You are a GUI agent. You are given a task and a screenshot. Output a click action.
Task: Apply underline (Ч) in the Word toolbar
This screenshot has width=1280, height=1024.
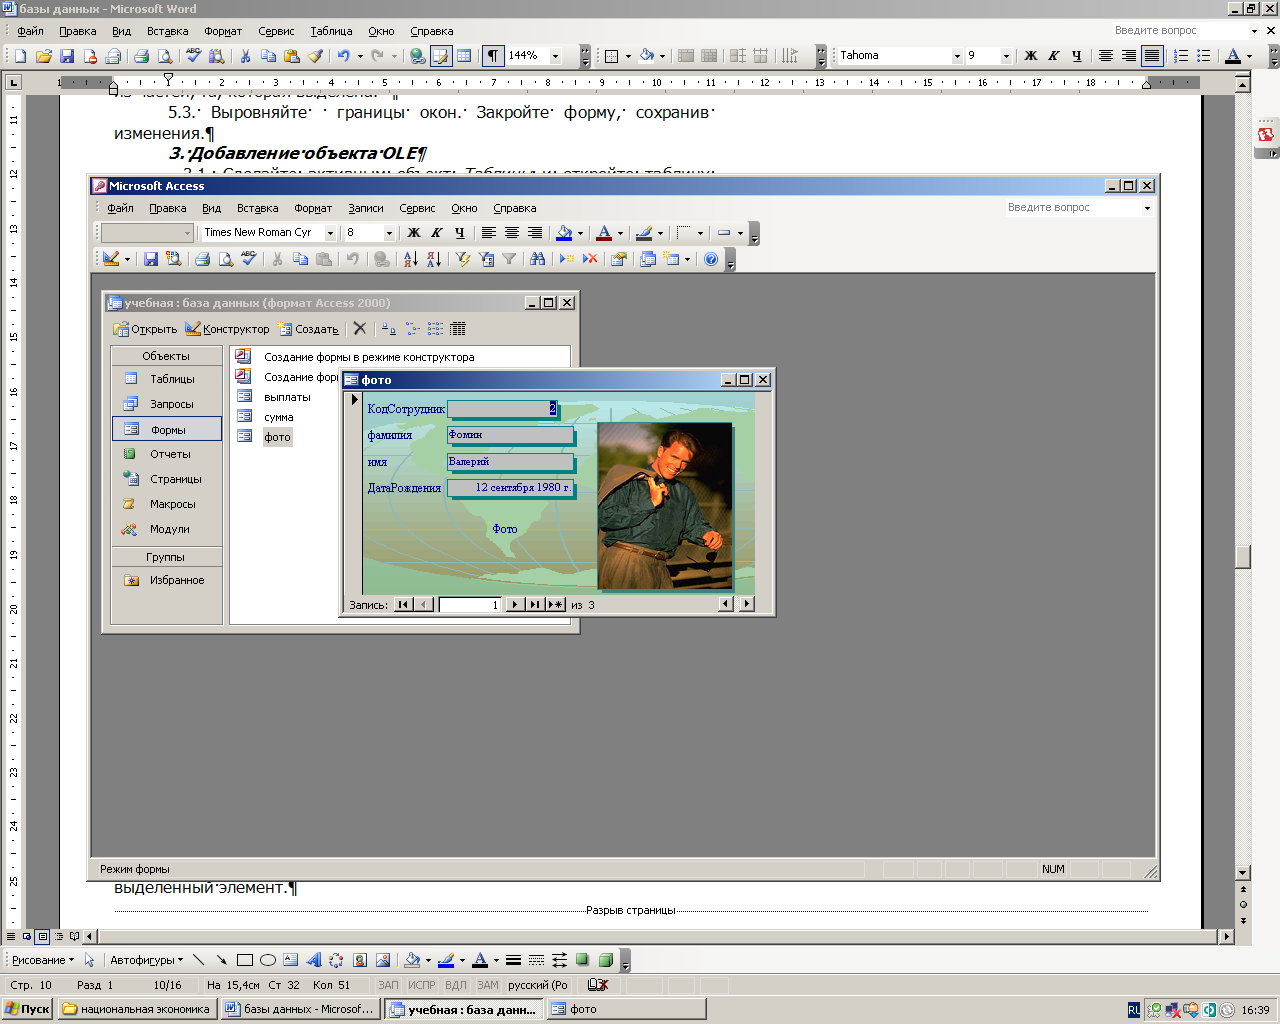click(1076, 56)
